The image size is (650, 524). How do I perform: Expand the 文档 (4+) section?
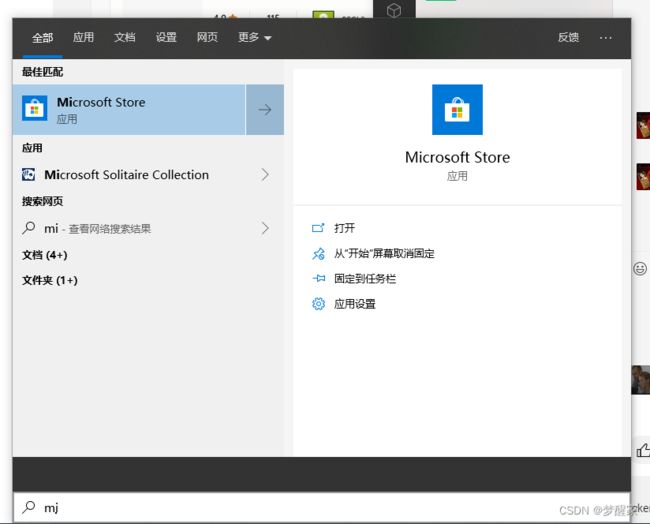45,255
